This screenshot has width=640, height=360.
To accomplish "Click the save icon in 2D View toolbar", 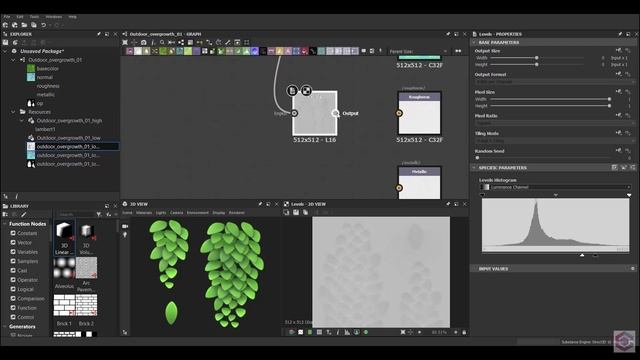I will tap(296, 213).
